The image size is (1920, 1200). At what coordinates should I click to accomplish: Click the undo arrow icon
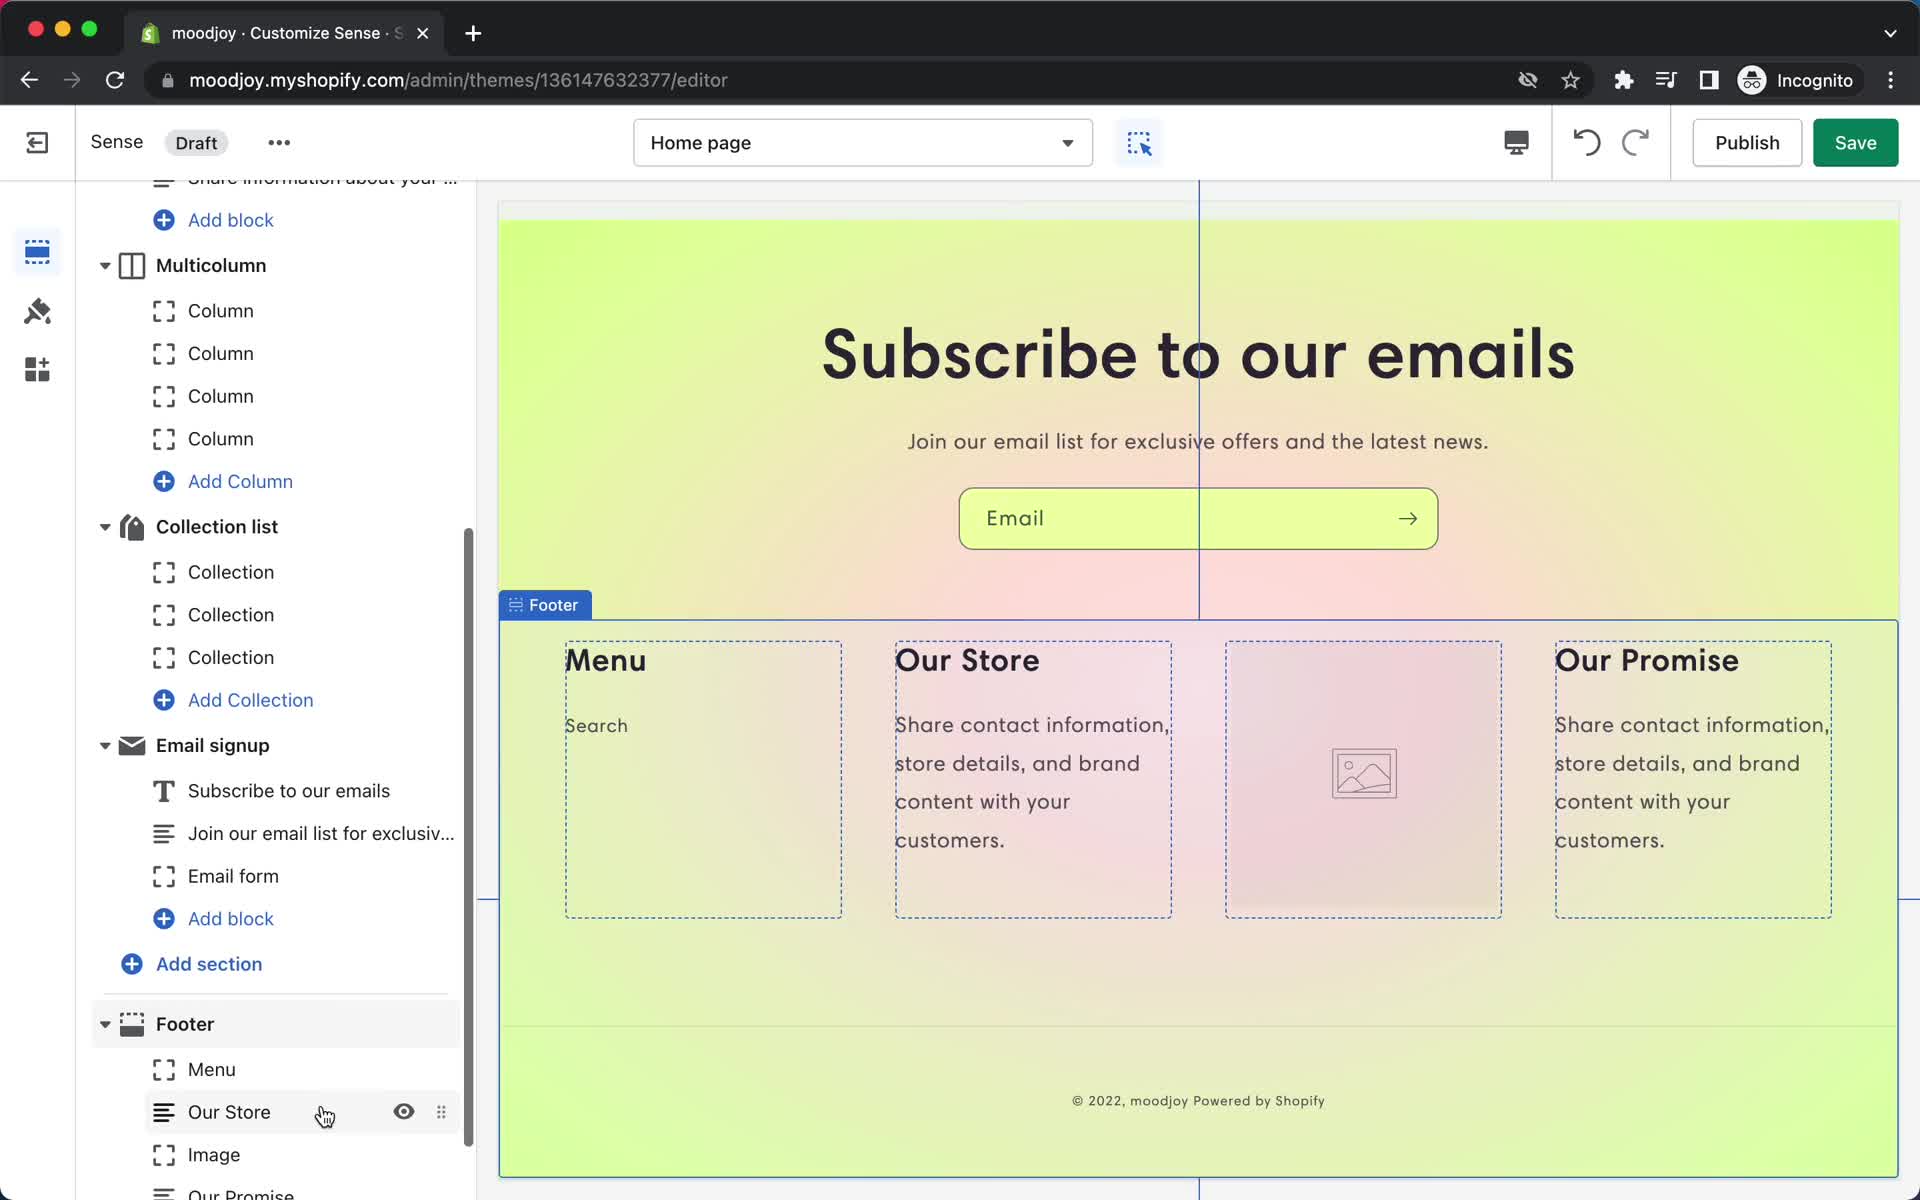click(1587, 142)
